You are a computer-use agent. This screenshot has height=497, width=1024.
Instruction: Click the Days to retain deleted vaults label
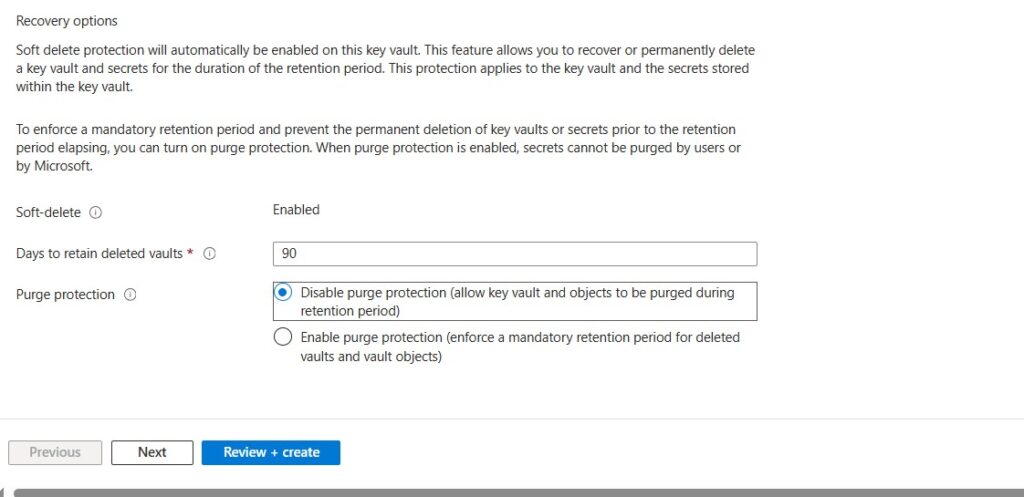tap(99, 254)
